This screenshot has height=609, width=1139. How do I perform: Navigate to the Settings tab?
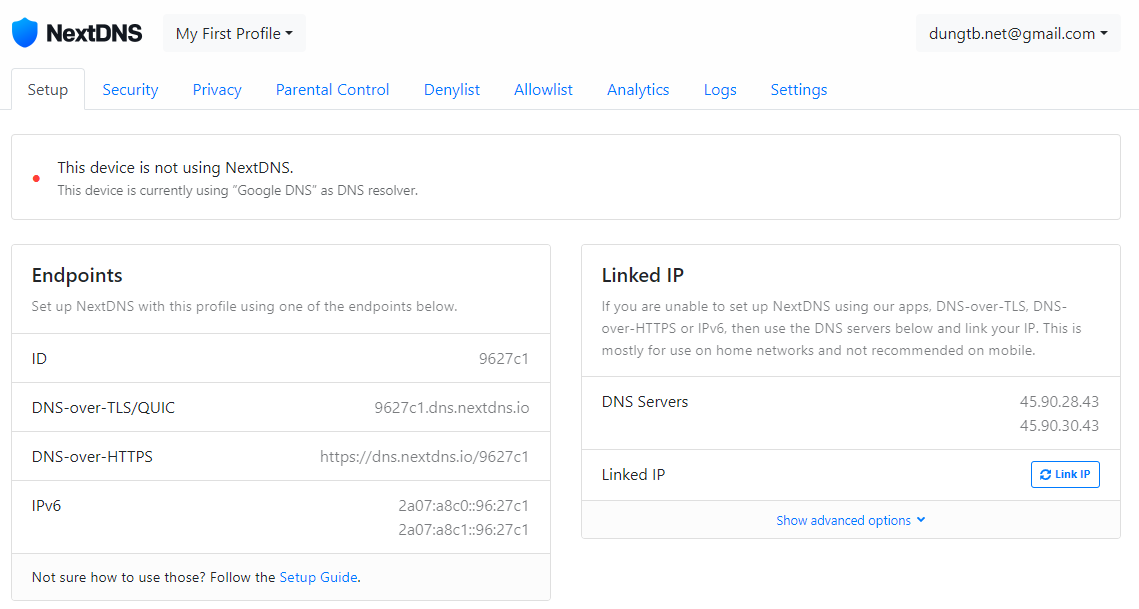[798, 90]
